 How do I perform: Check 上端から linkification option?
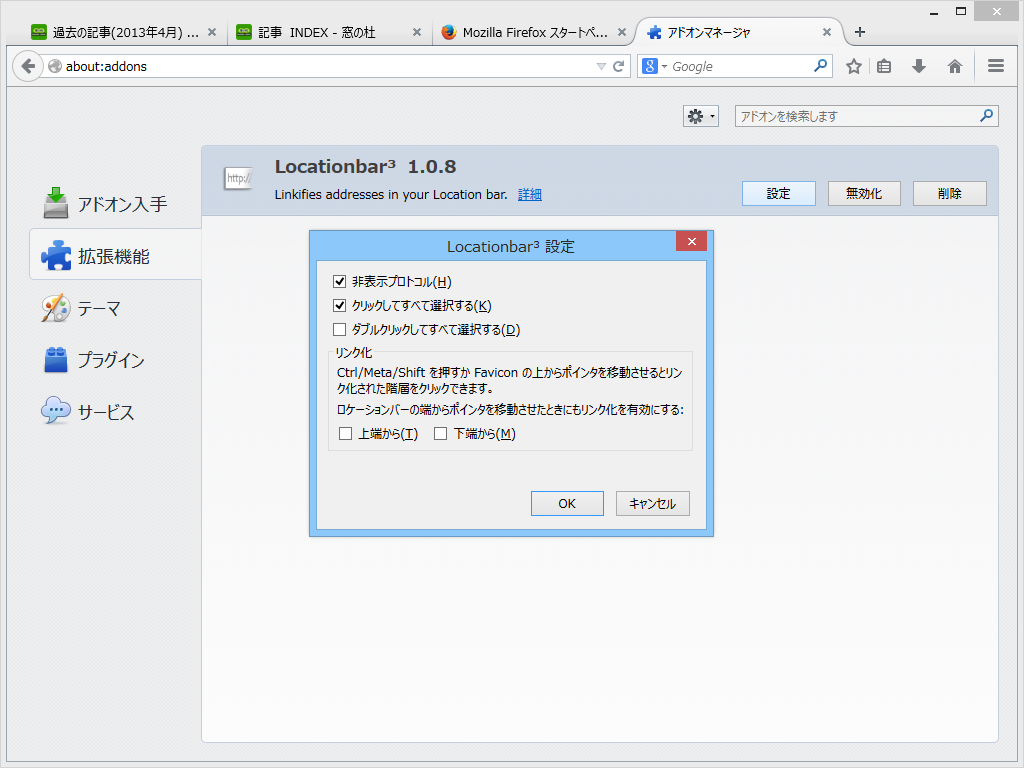(x=345, y=433)
